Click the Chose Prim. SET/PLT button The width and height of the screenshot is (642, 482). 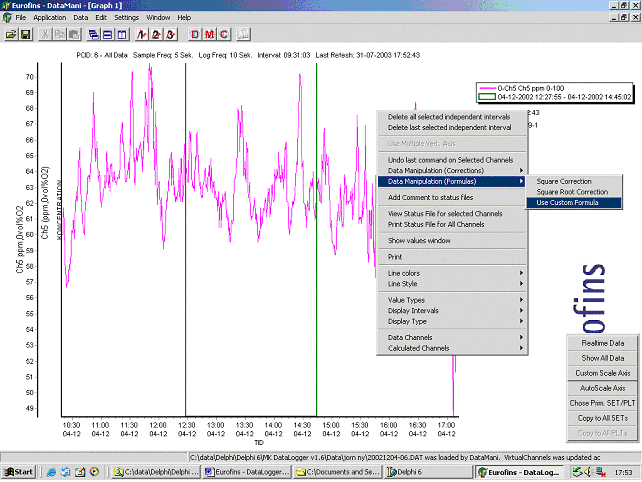point(603,403)
